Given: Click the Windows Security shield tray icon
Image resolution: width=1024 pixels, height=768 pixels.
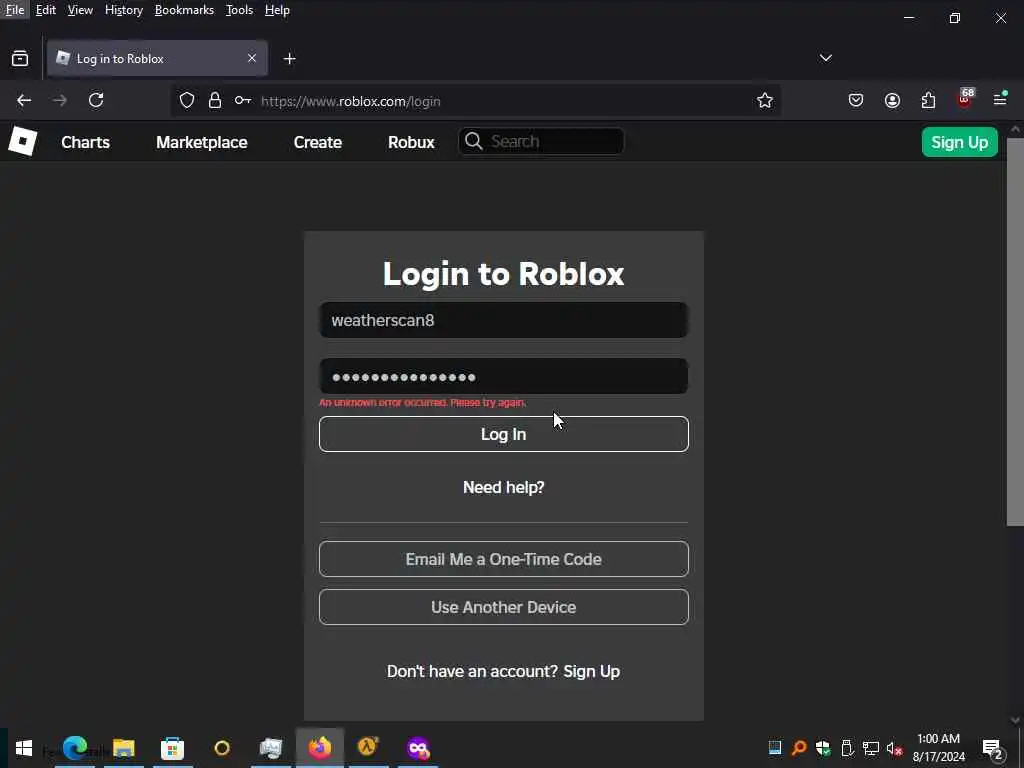Looking at the screenshot, I should [x=823, y=748].
